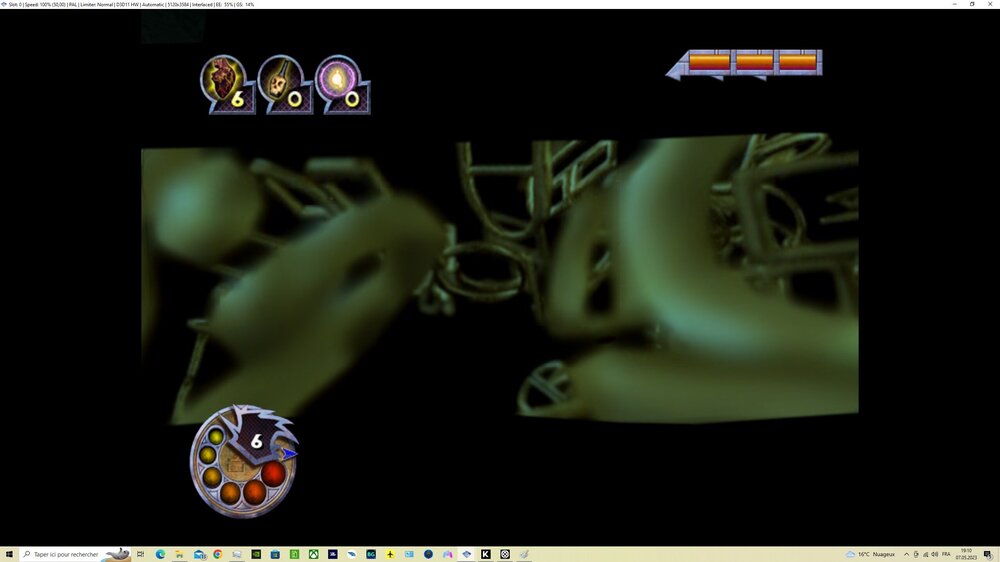Image resolution: width=1000 pixels, height=562 pixels.
Task: Open Google Chrome from the taskbar
Action: click(217, 554)
